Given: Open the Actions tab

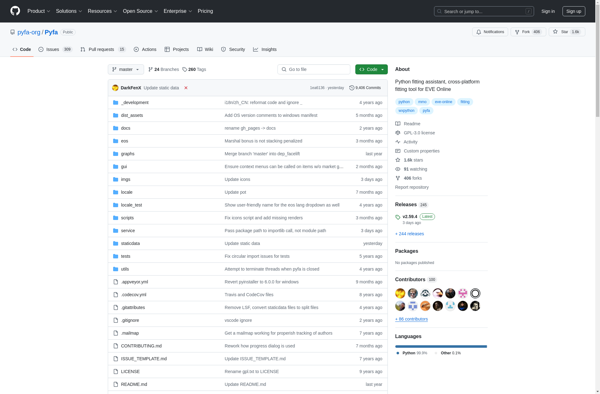Looking at the screenshot, I should [145, 49].
